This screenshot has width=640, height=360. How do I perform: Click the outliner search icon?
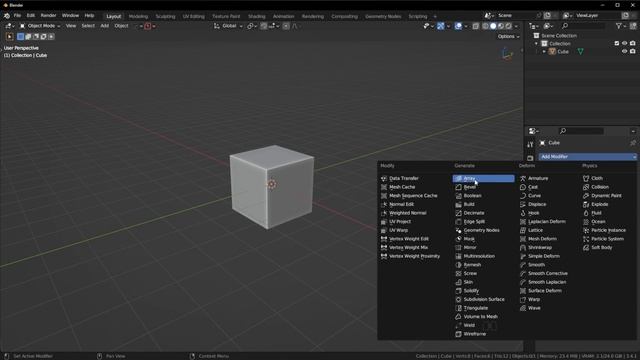[564, 26]
